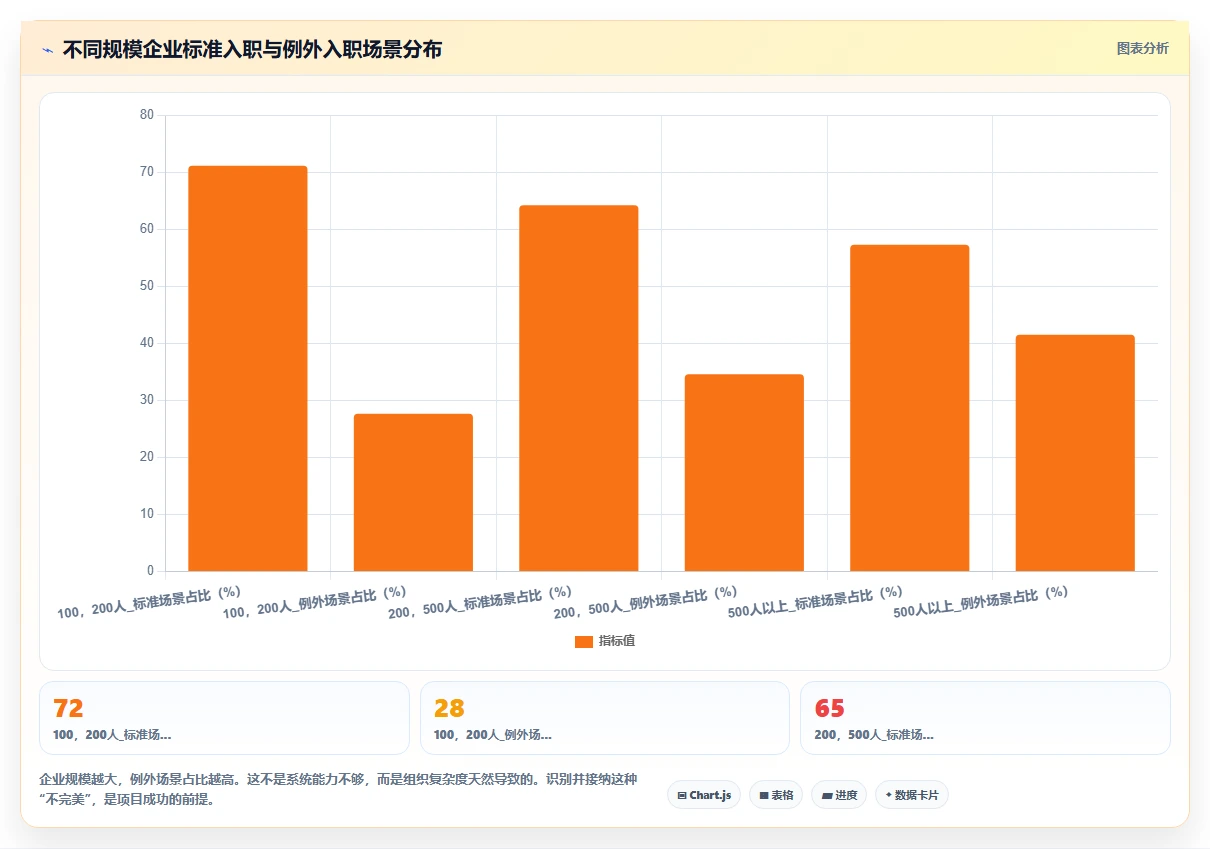Select the 表格 tag pill
Screen dimensions: 1210x849
(x=776, y=795)
